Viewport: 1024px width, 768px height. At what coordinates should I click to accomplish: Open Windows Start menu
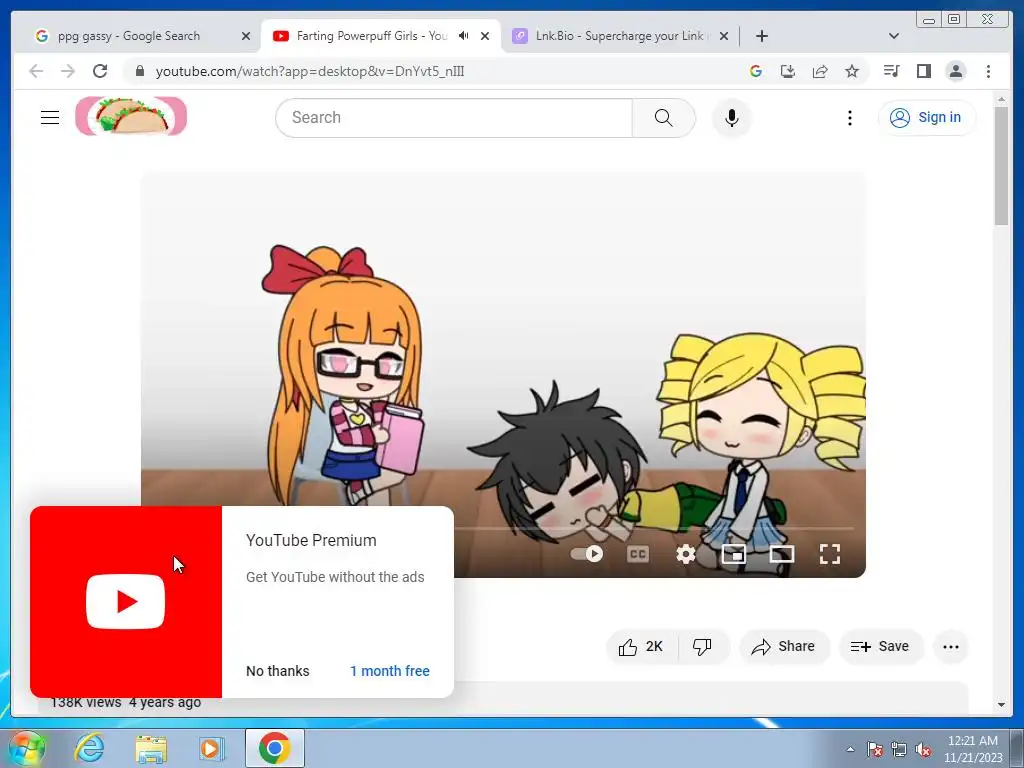(x=27, y=748)
